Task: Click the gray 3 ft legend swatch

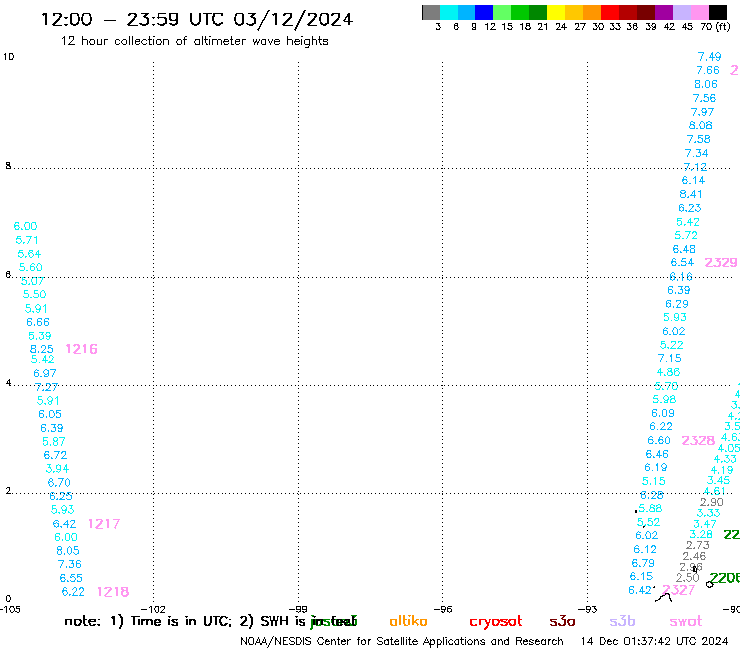Action: 431,12
